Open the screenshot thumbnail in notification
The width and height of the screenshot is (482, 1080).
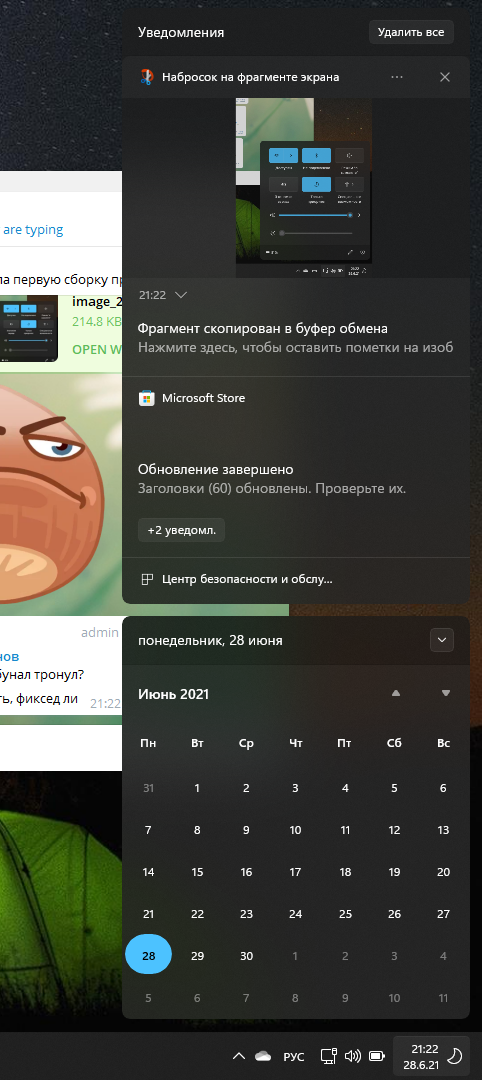point(303,188)
